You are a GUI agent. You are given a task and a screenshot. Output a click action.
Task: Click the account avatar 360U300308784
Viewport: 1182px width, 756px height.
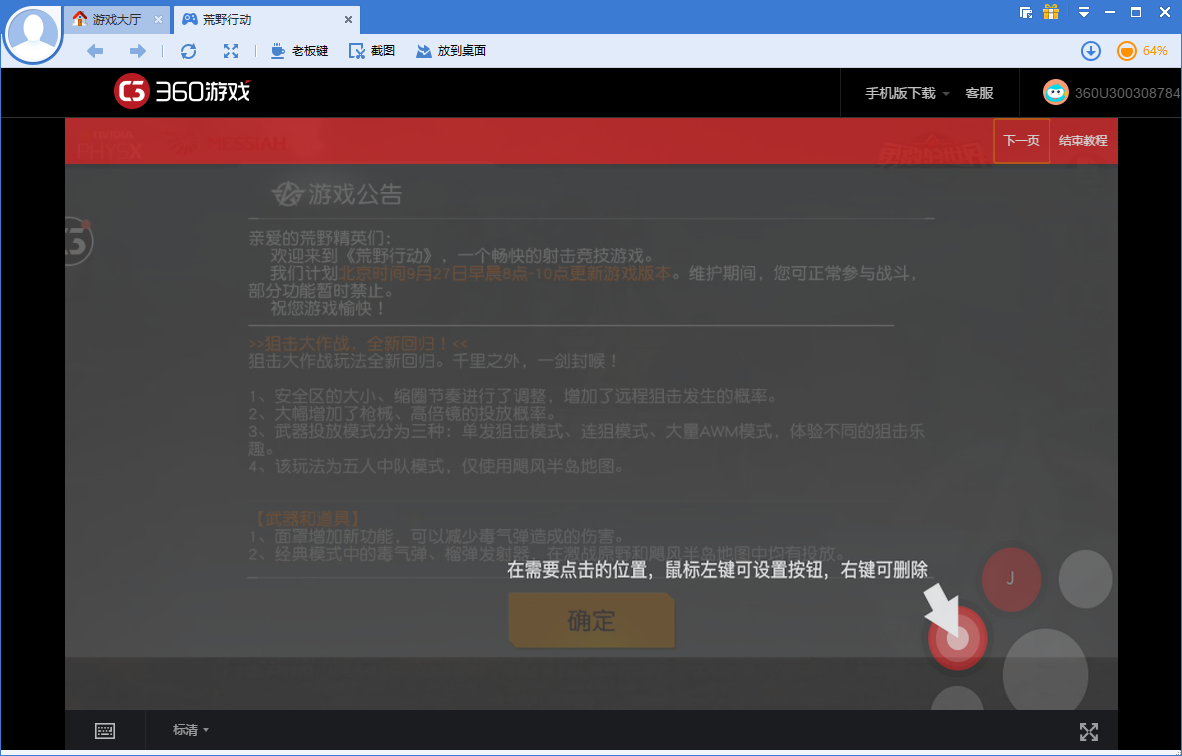tap(1055, 92)
